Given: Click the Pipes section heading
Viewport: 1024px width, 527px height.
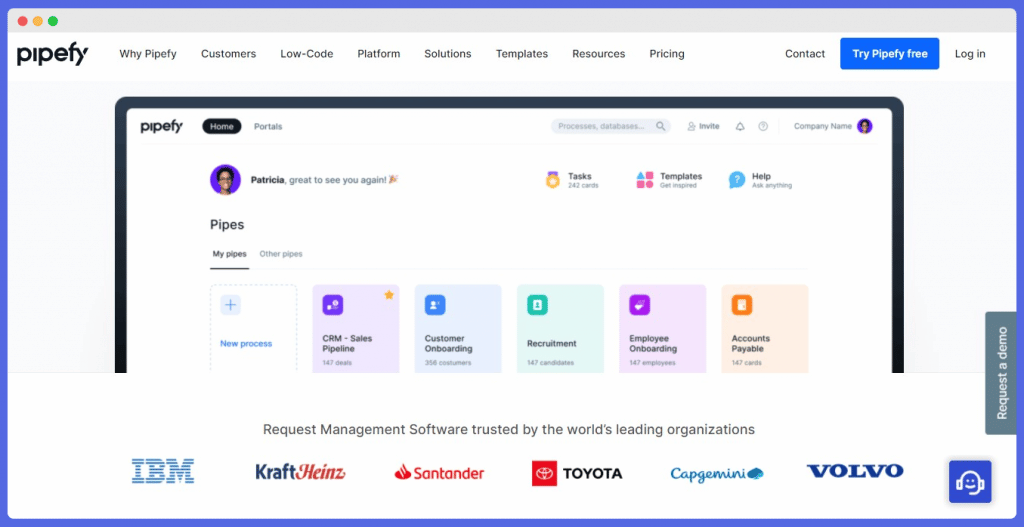Looking at the screenshot, I should (x=227, y=225).
